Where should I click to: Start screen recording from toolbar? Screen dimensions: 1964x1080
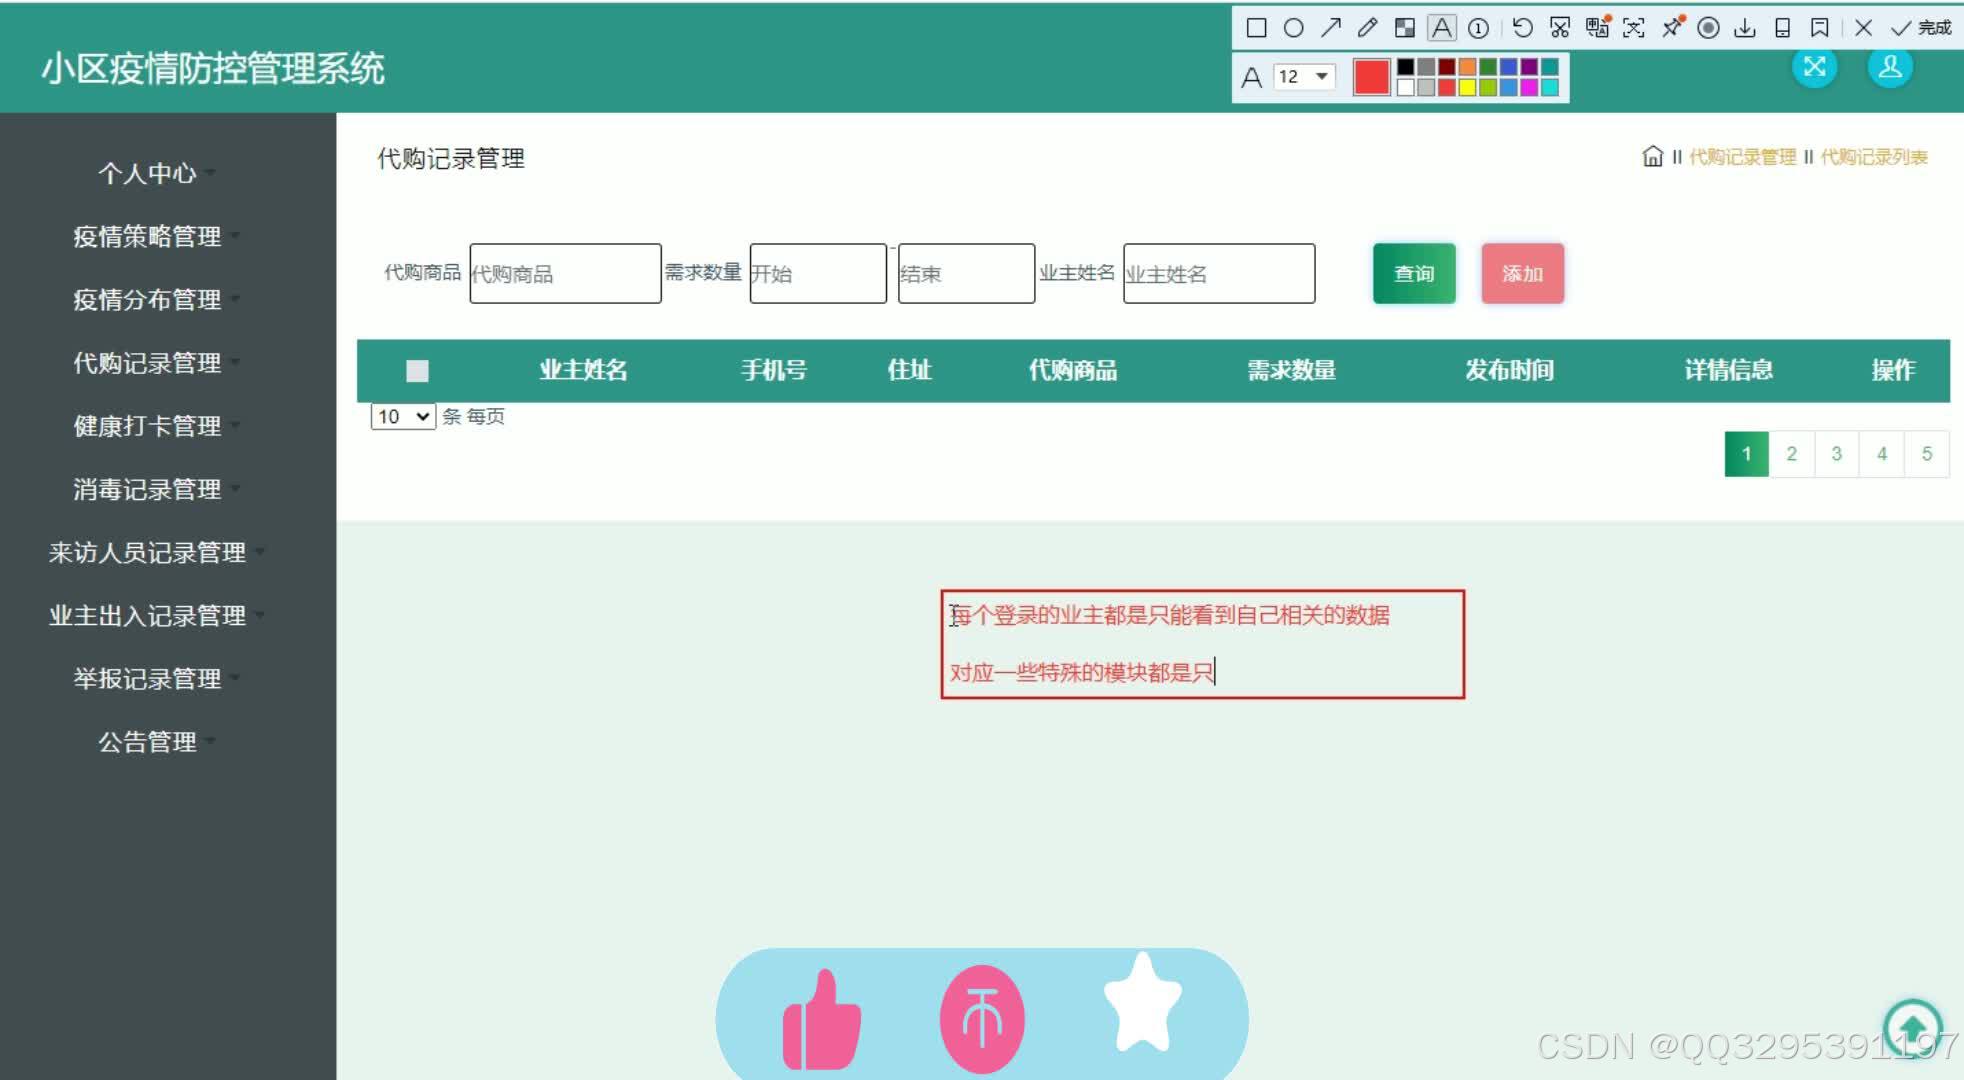(x=1709, y=28)
